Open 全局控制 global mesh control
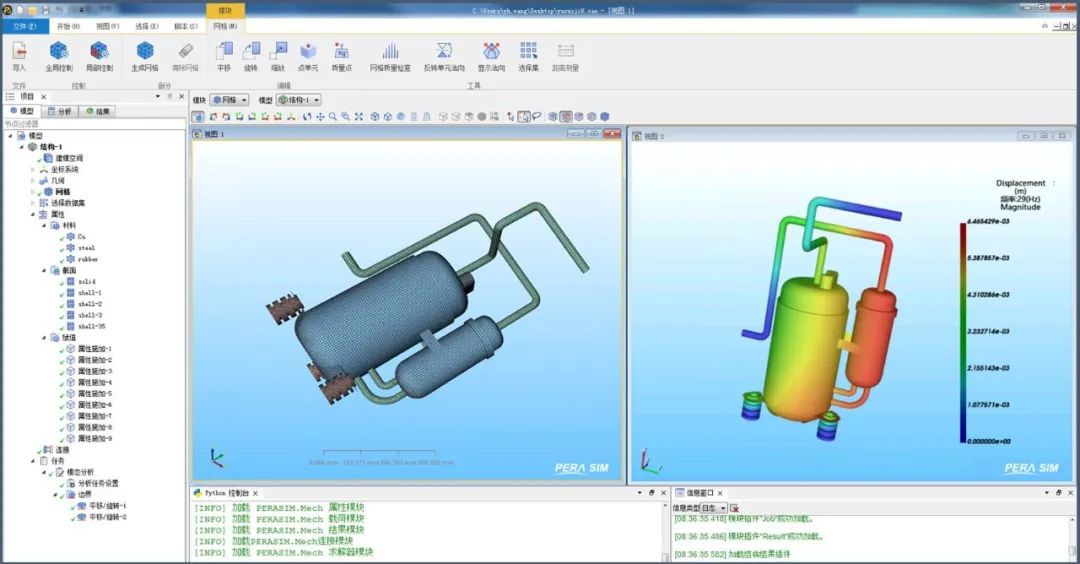The height and width of the screenshot is (564, 1080). (x=59, y=53)
